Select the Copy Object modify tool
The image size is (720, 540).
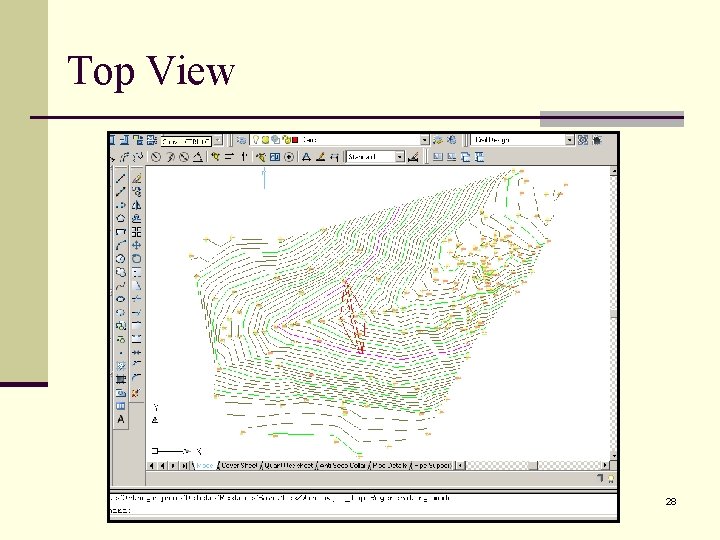click(x=136, y=191)
